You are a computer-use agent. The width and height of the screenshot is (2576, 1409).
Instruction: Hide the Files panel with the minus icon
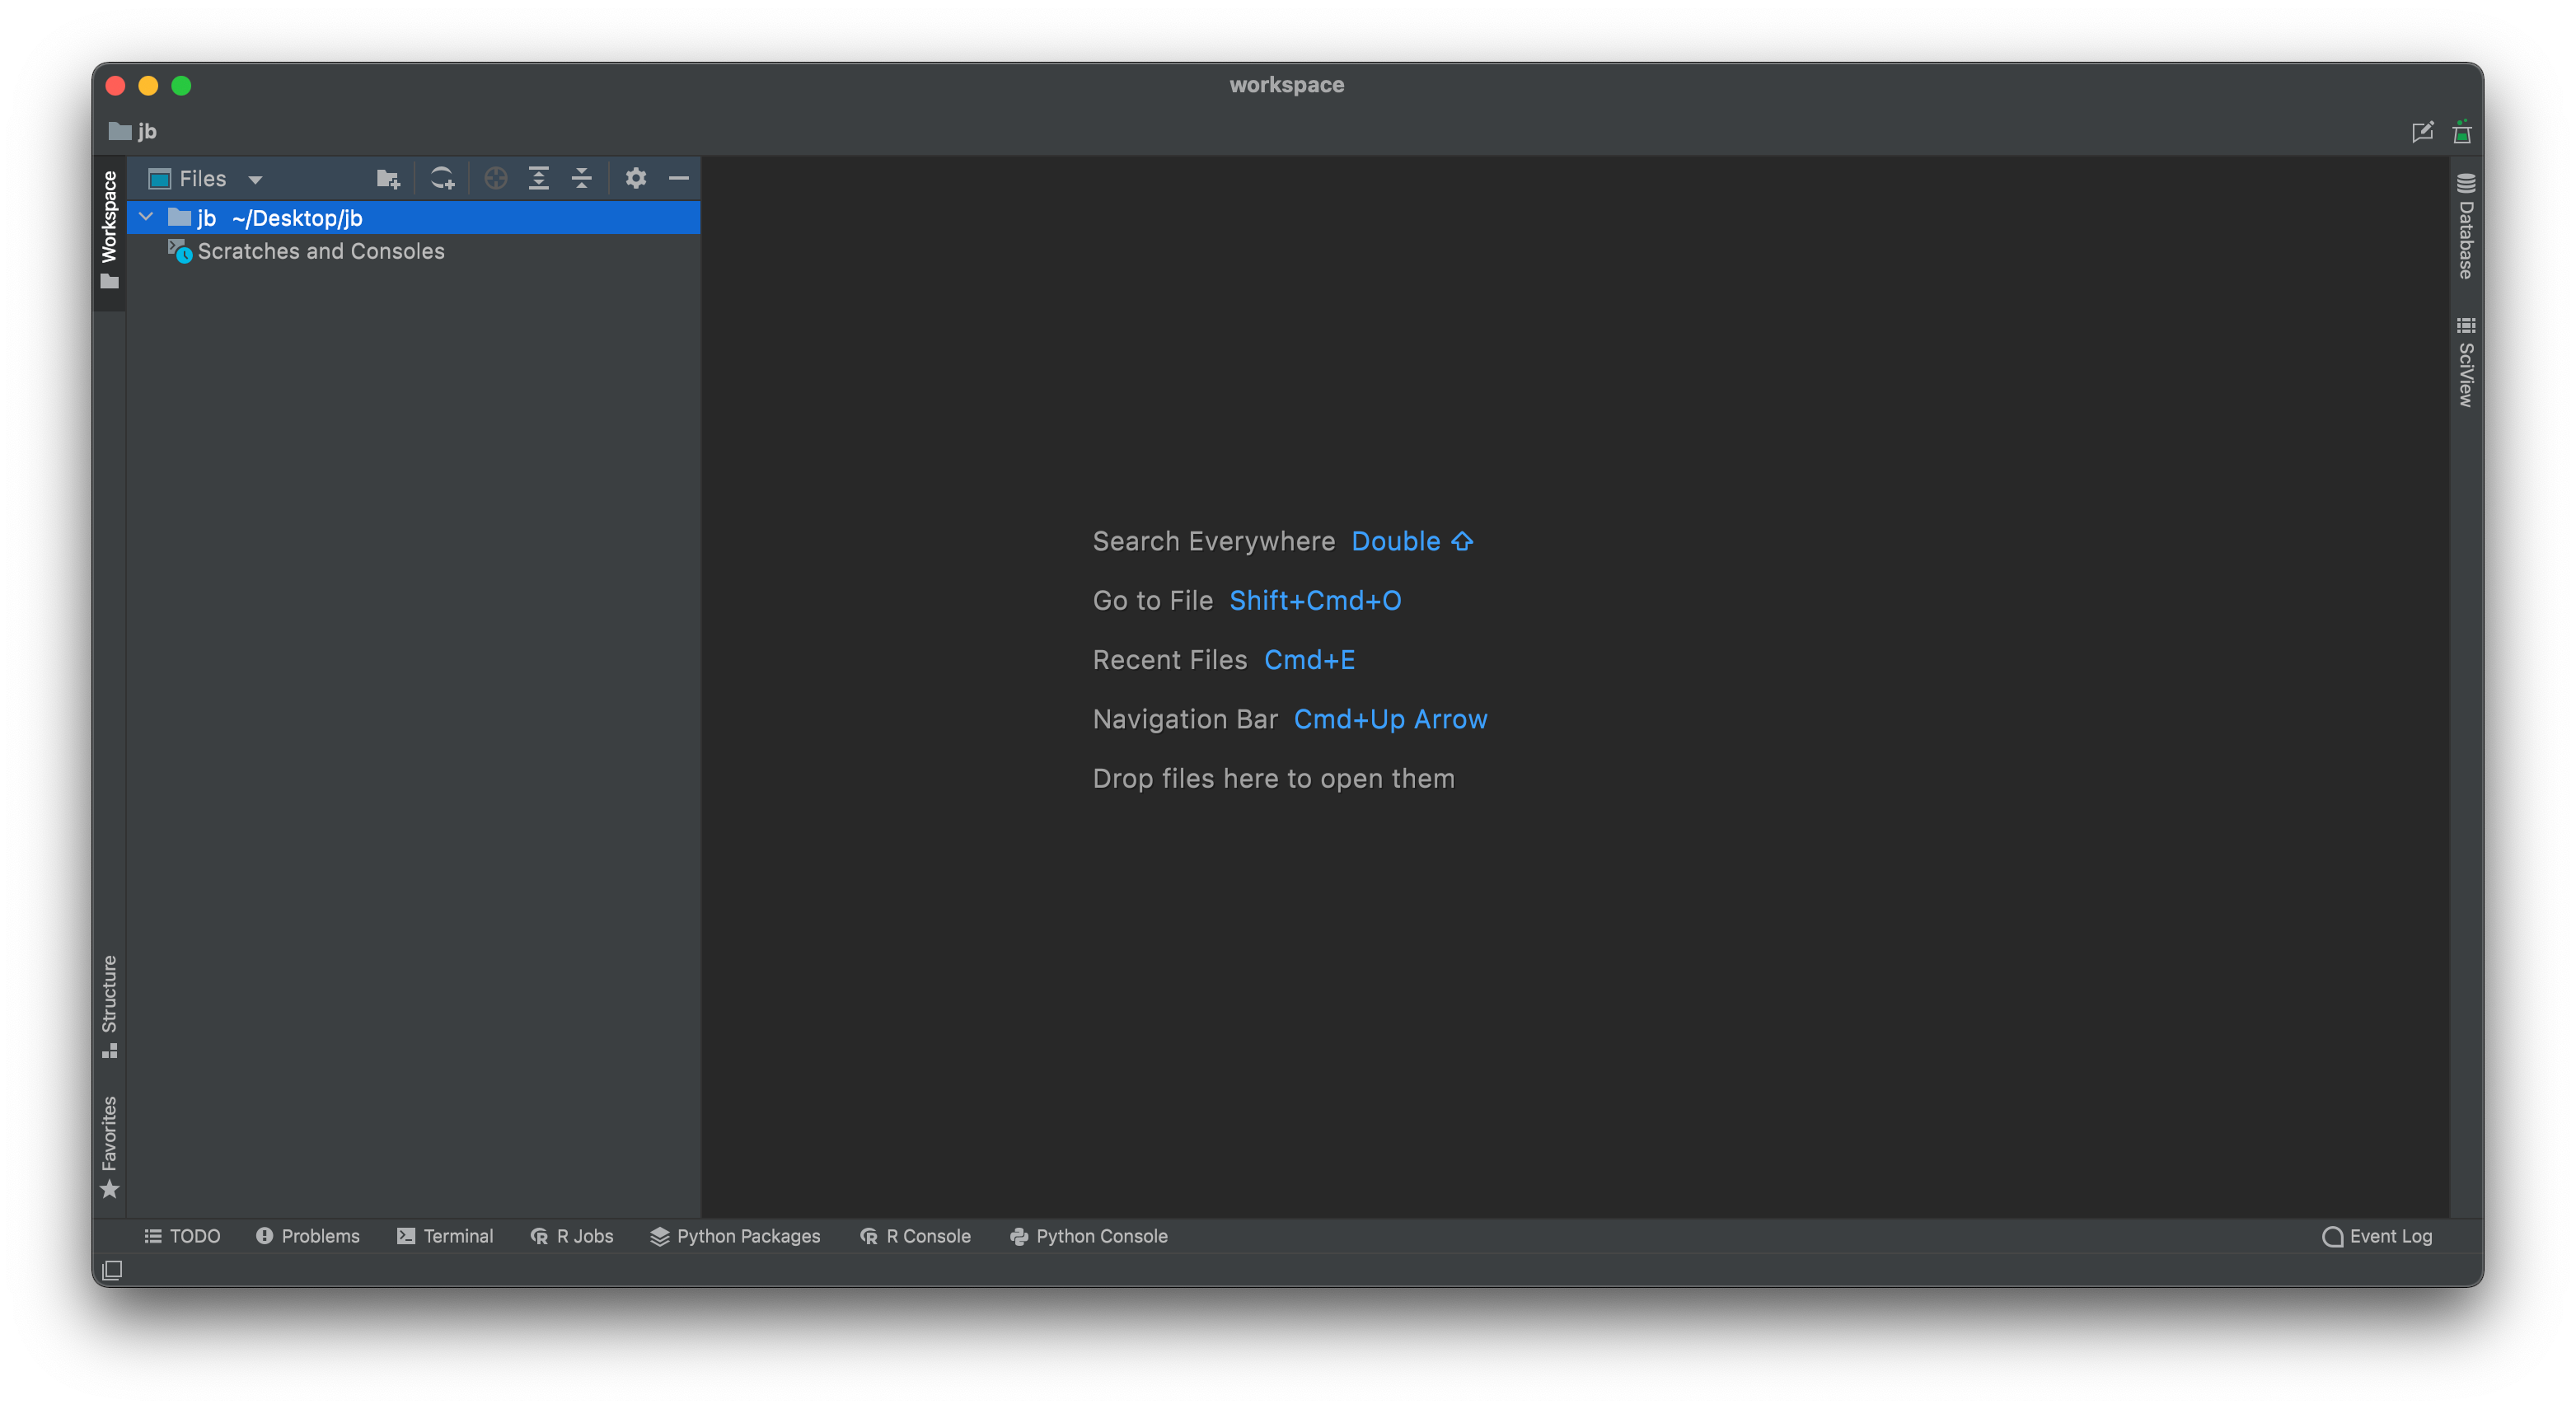pos(679,179)
